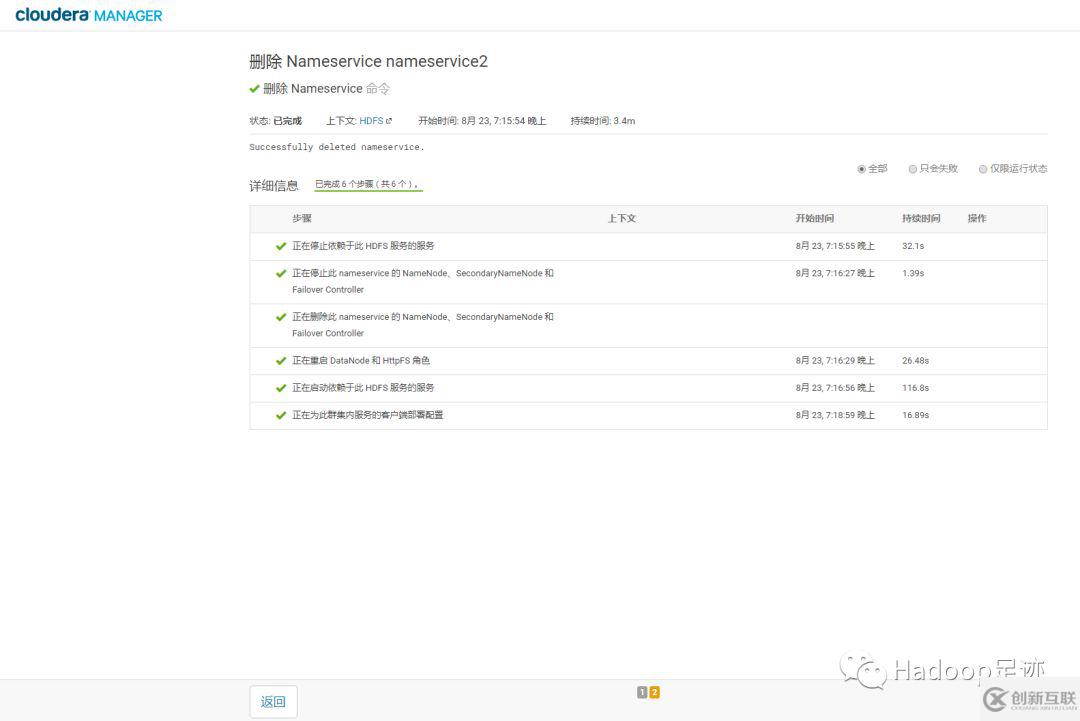The height and width of the screenshot is (721, 1080).
Task: Click the green check next to 删除 Nameservice 命令
Action: click(x=255, y=89)
